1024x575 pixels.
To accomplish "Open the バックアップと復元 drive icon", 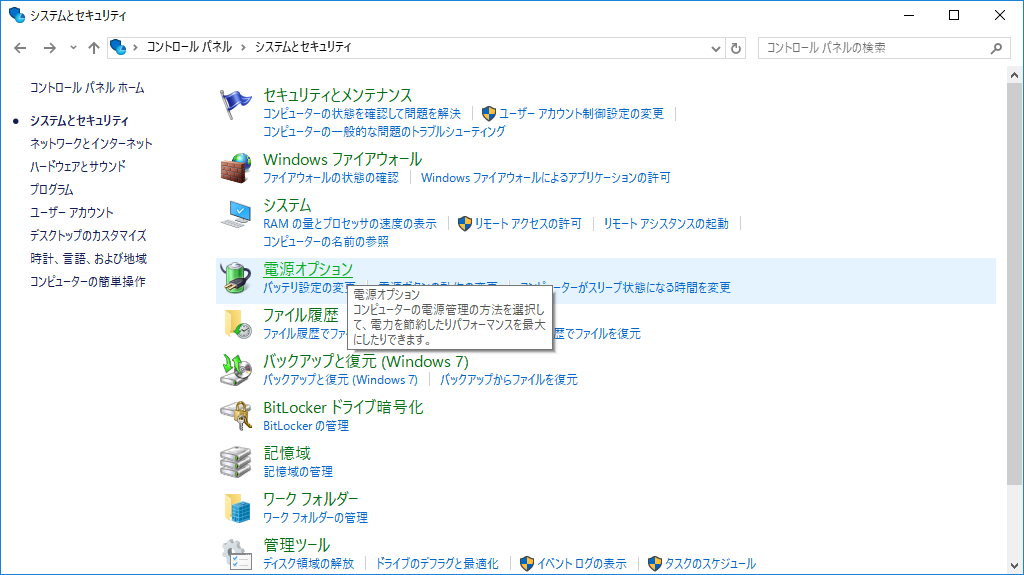I will (235, 370).
